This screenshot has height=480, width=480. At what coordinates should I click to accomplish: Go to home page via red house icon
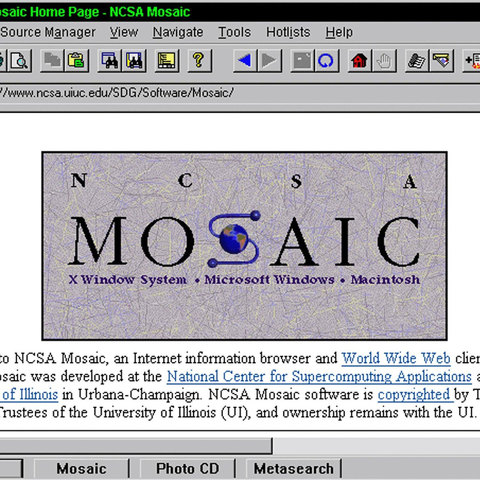(x=359, y=61)
